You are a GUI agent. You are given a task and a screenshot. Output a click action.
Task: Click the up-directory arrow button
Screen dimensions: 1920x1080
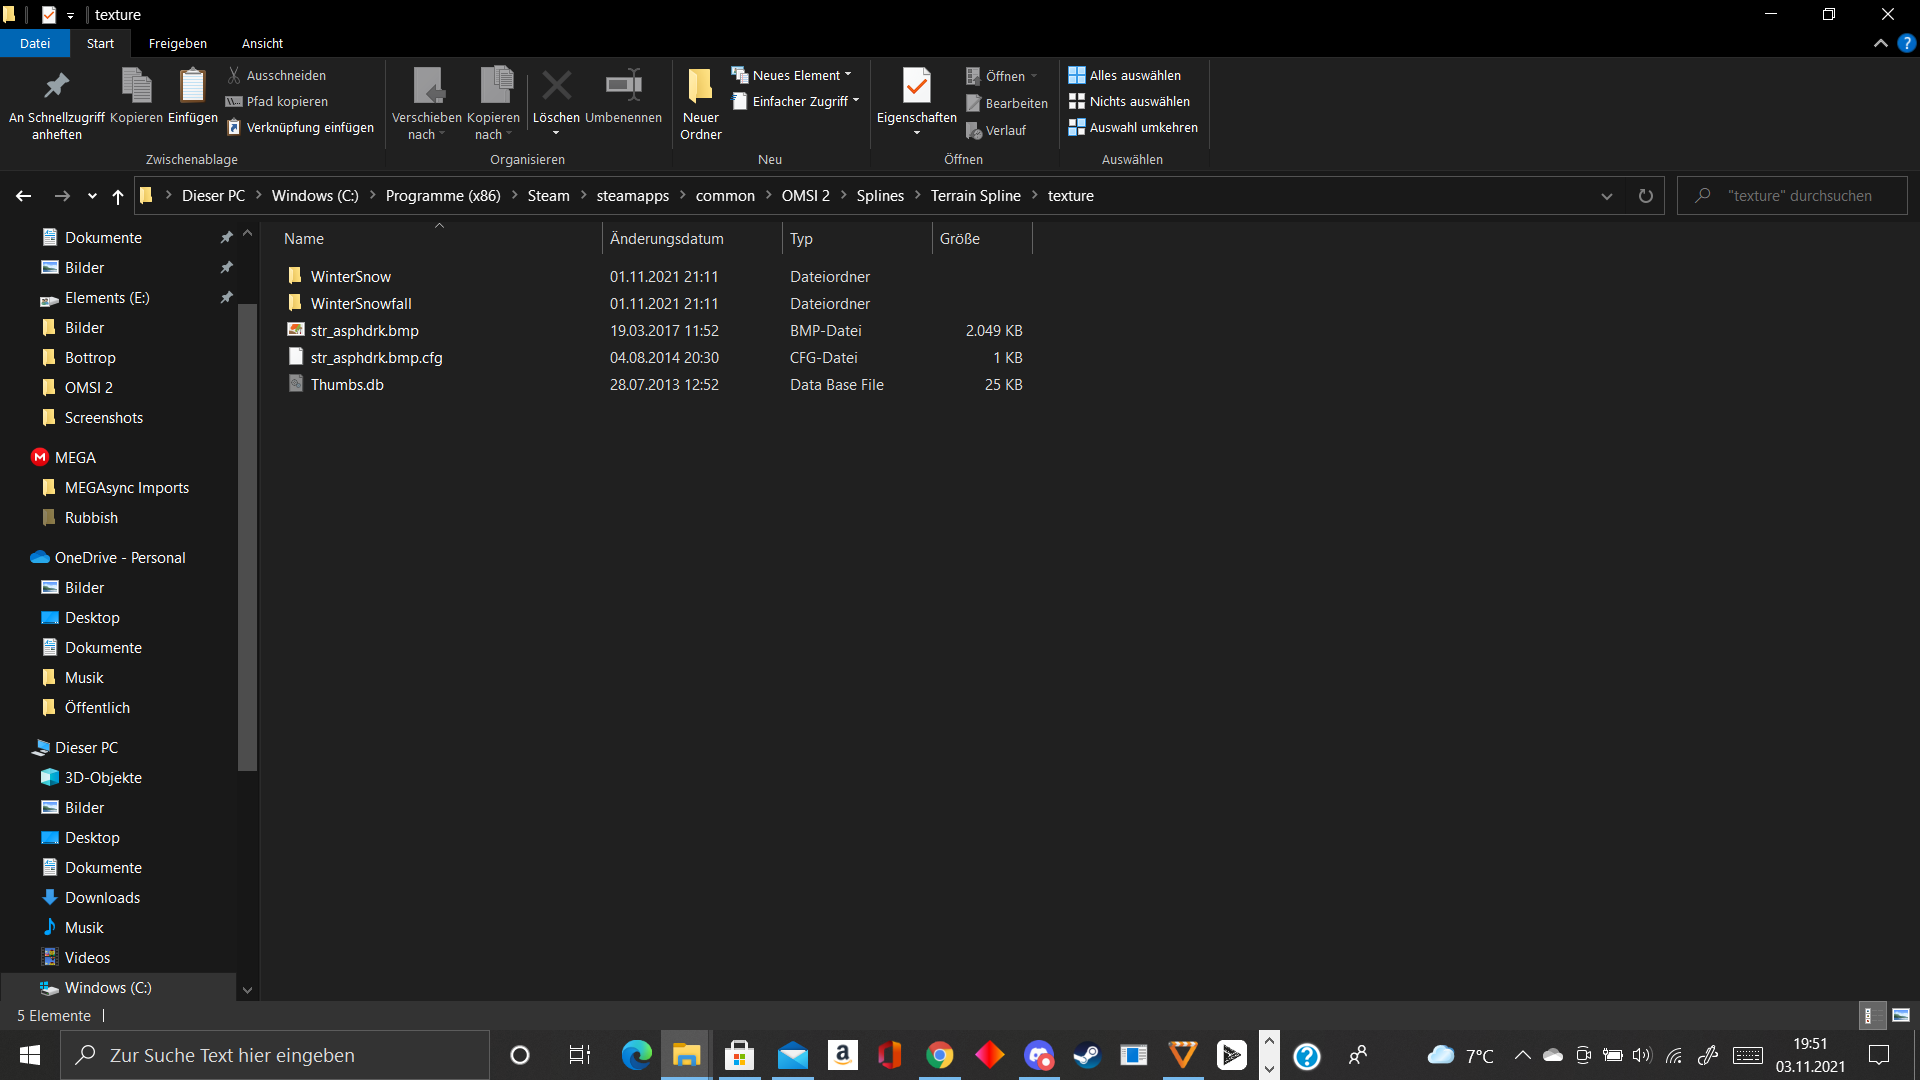[118, 196]
